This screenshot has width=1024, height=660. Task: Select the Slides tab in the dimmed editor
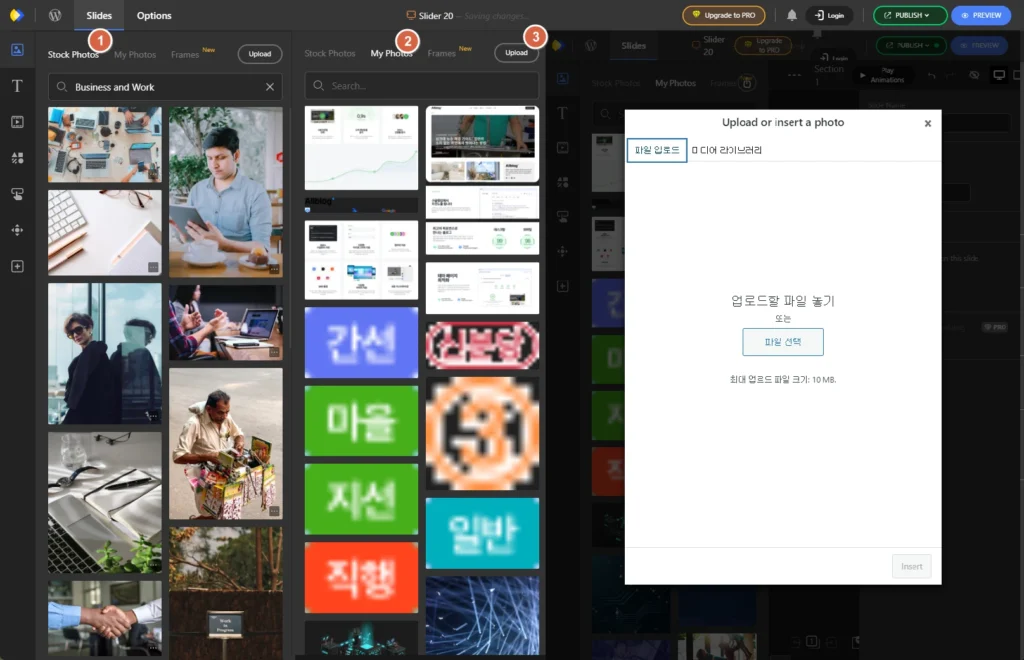click(x=633, y=46)
